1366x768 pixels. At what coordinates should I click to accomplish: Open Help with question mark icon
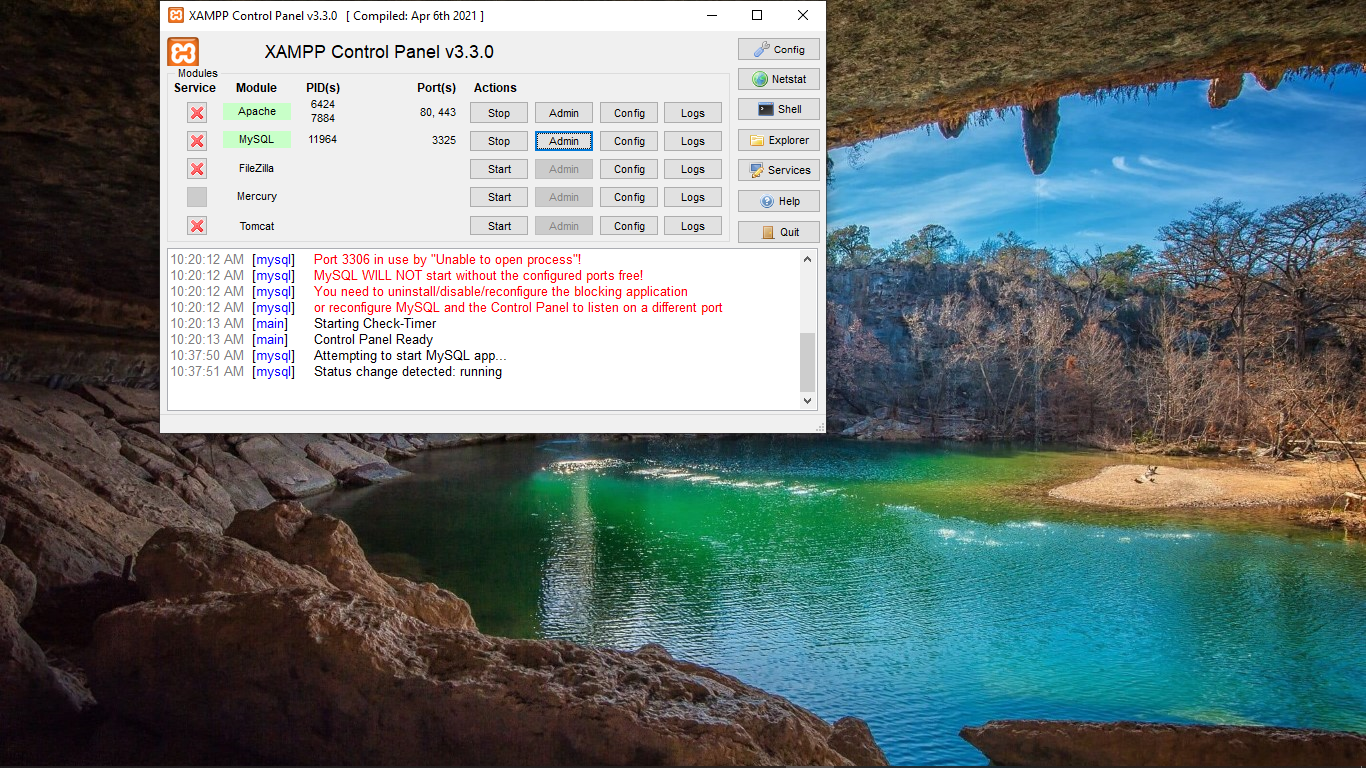coord(779,201)
